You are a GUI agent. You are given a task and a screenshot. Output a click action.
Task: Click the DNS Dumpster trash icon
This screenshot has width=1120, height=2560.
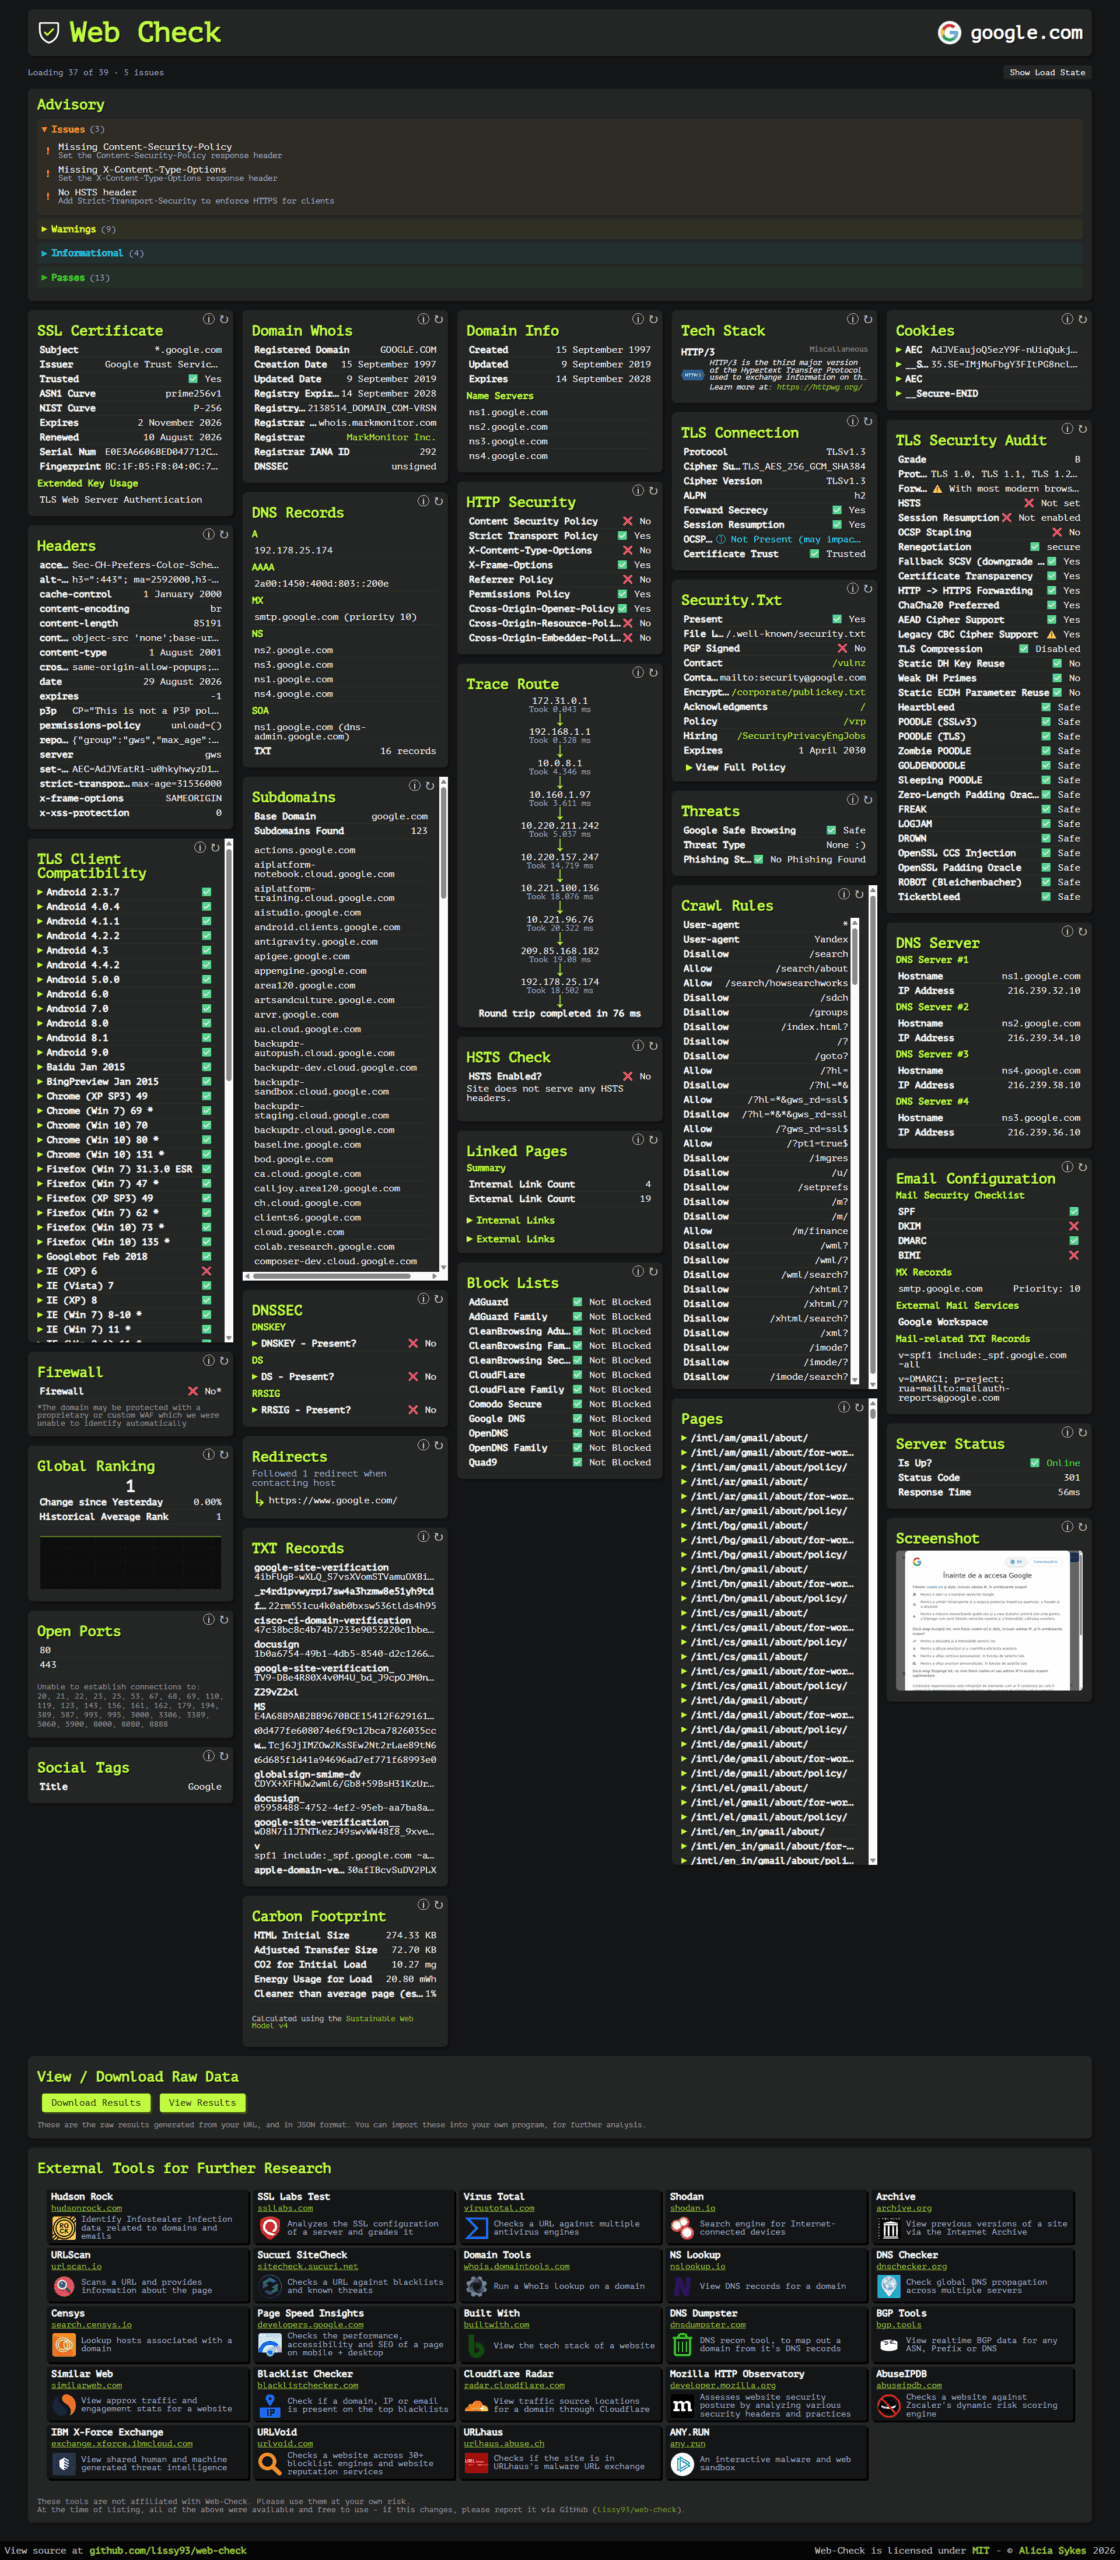click(682, 2345)
